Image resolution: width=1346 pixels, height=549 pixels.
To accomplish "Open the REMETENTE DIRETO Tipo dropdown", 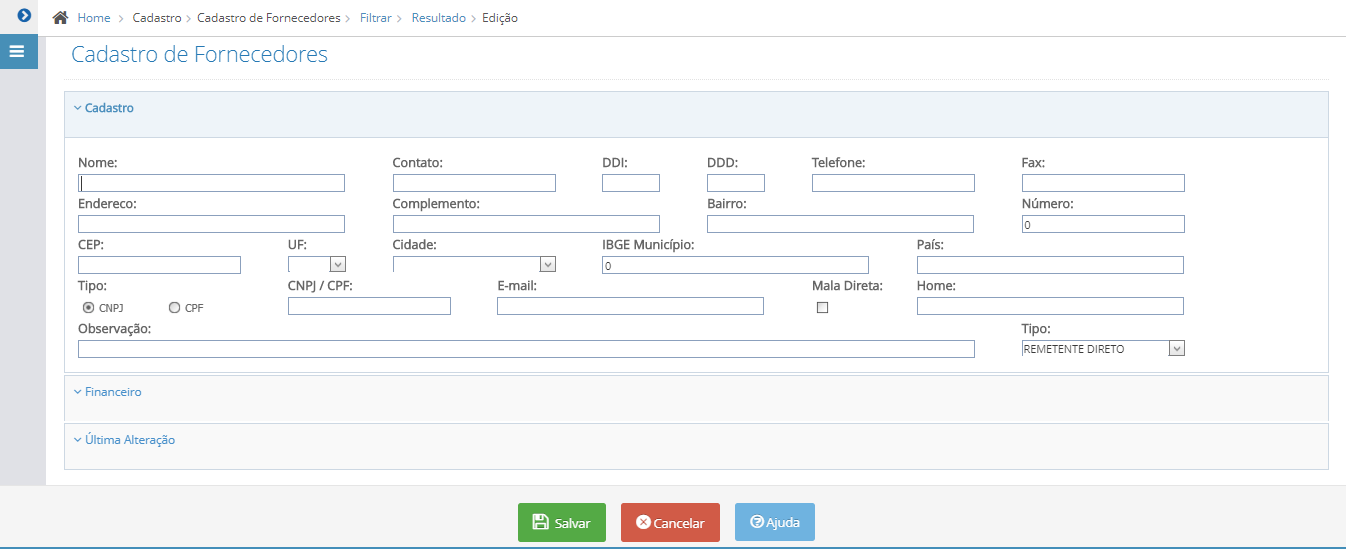I will click(1103, 349).
